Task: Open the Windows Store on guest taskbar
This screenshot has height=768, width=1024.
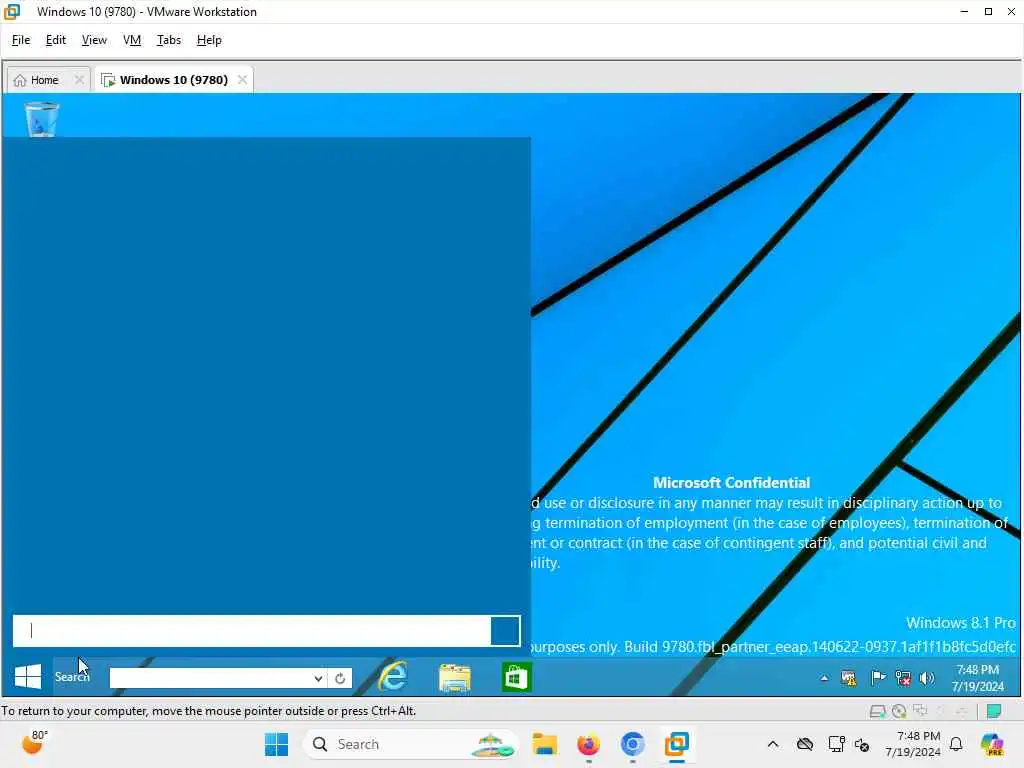Action: [x=516, y=677]
